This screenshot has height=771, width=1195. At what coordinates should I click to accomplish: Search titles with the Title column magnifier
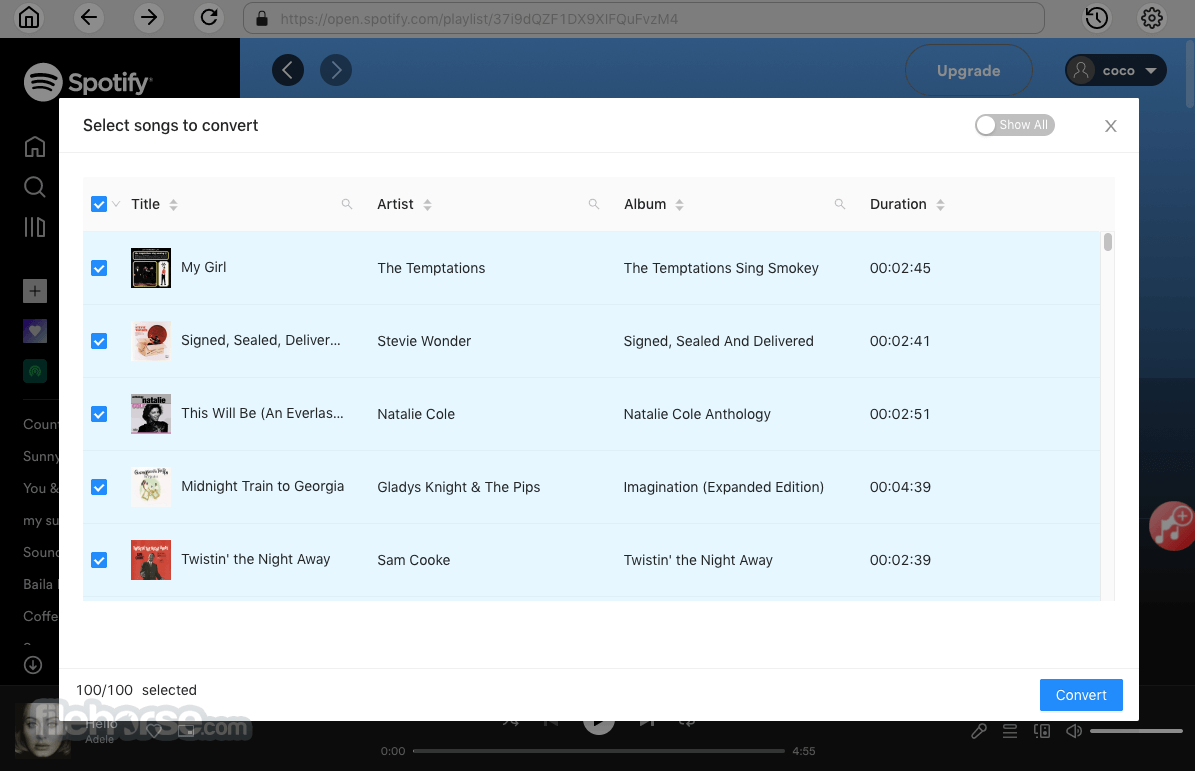pyautogui.click(x=347, y=204)
